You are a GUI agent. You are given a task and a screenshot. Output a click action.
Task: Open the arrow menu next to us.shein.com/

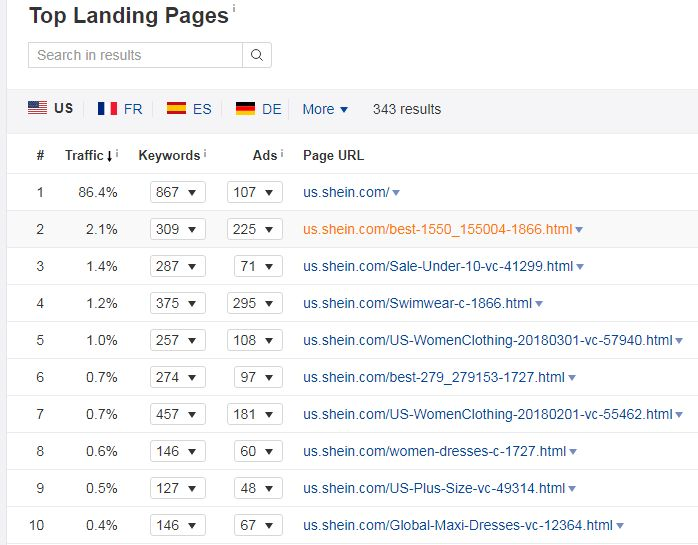[396, 193]
